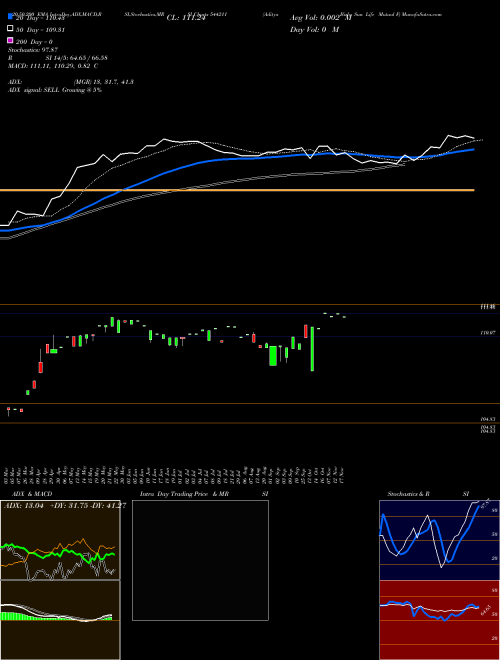Viewport: 500px width, 660px height.
Task: Click the 'MACD: 111.11, 110.29, 0.82 C' readout
Action: [53, 66]
